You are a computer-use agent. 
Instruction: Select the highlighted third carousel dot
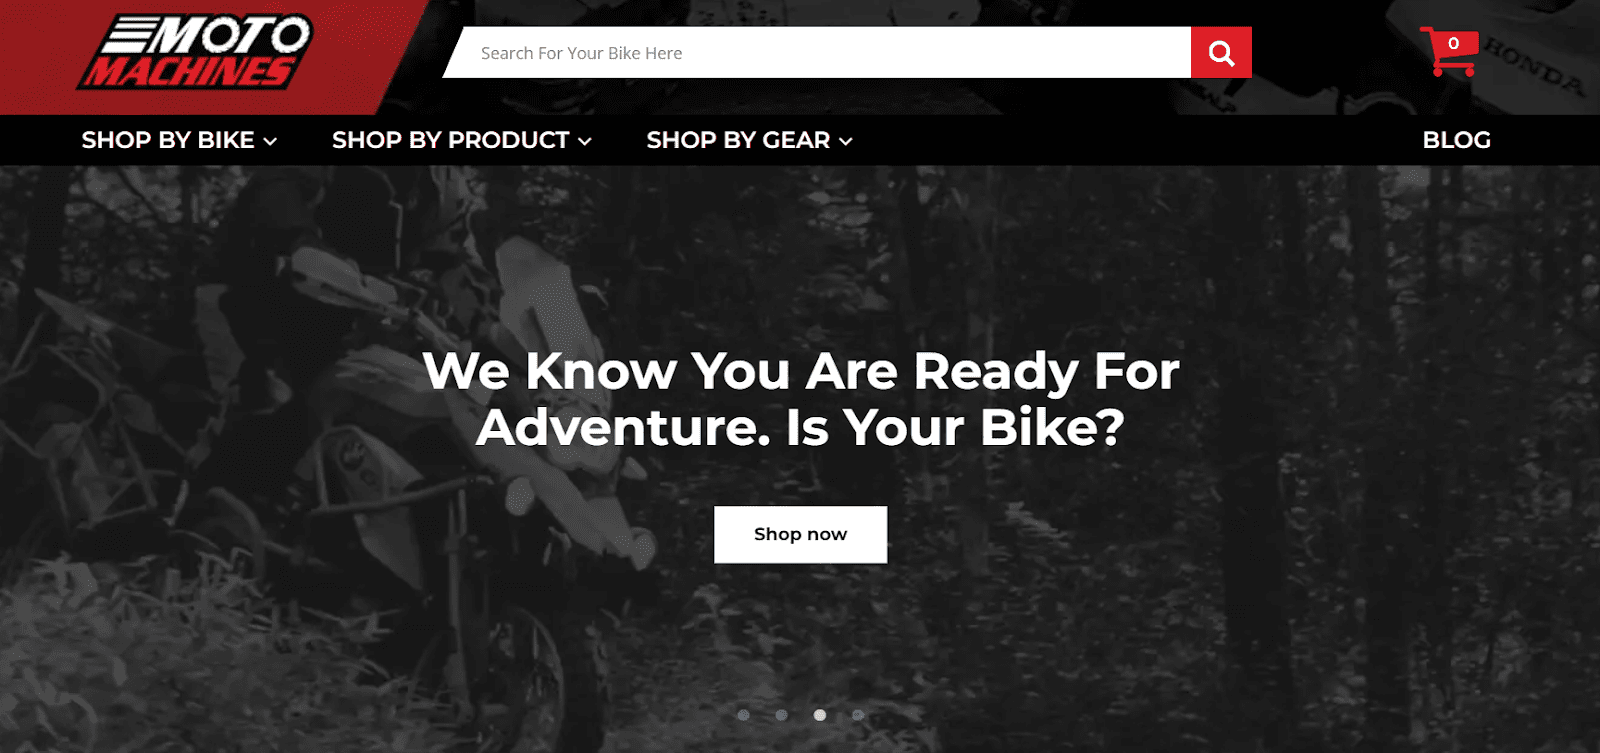pos(820,715)
